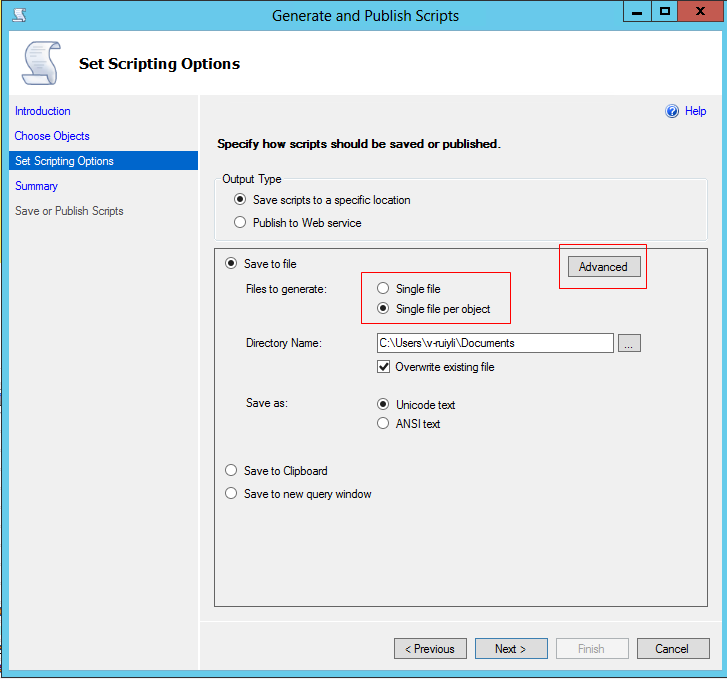This screenshot has height=679, width=727.
Task: Click in the Directory Name field
Action: pos(494,343)
